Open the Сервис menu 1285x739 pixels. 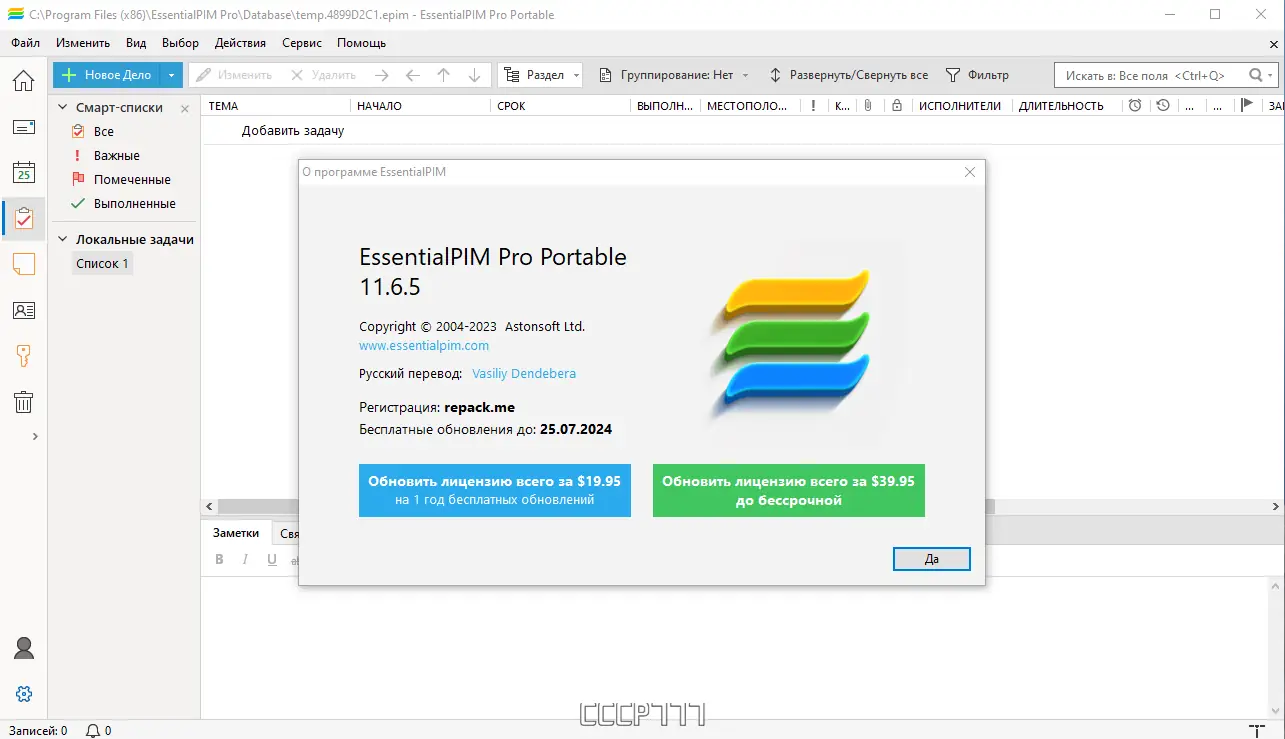tap(301, 43)
